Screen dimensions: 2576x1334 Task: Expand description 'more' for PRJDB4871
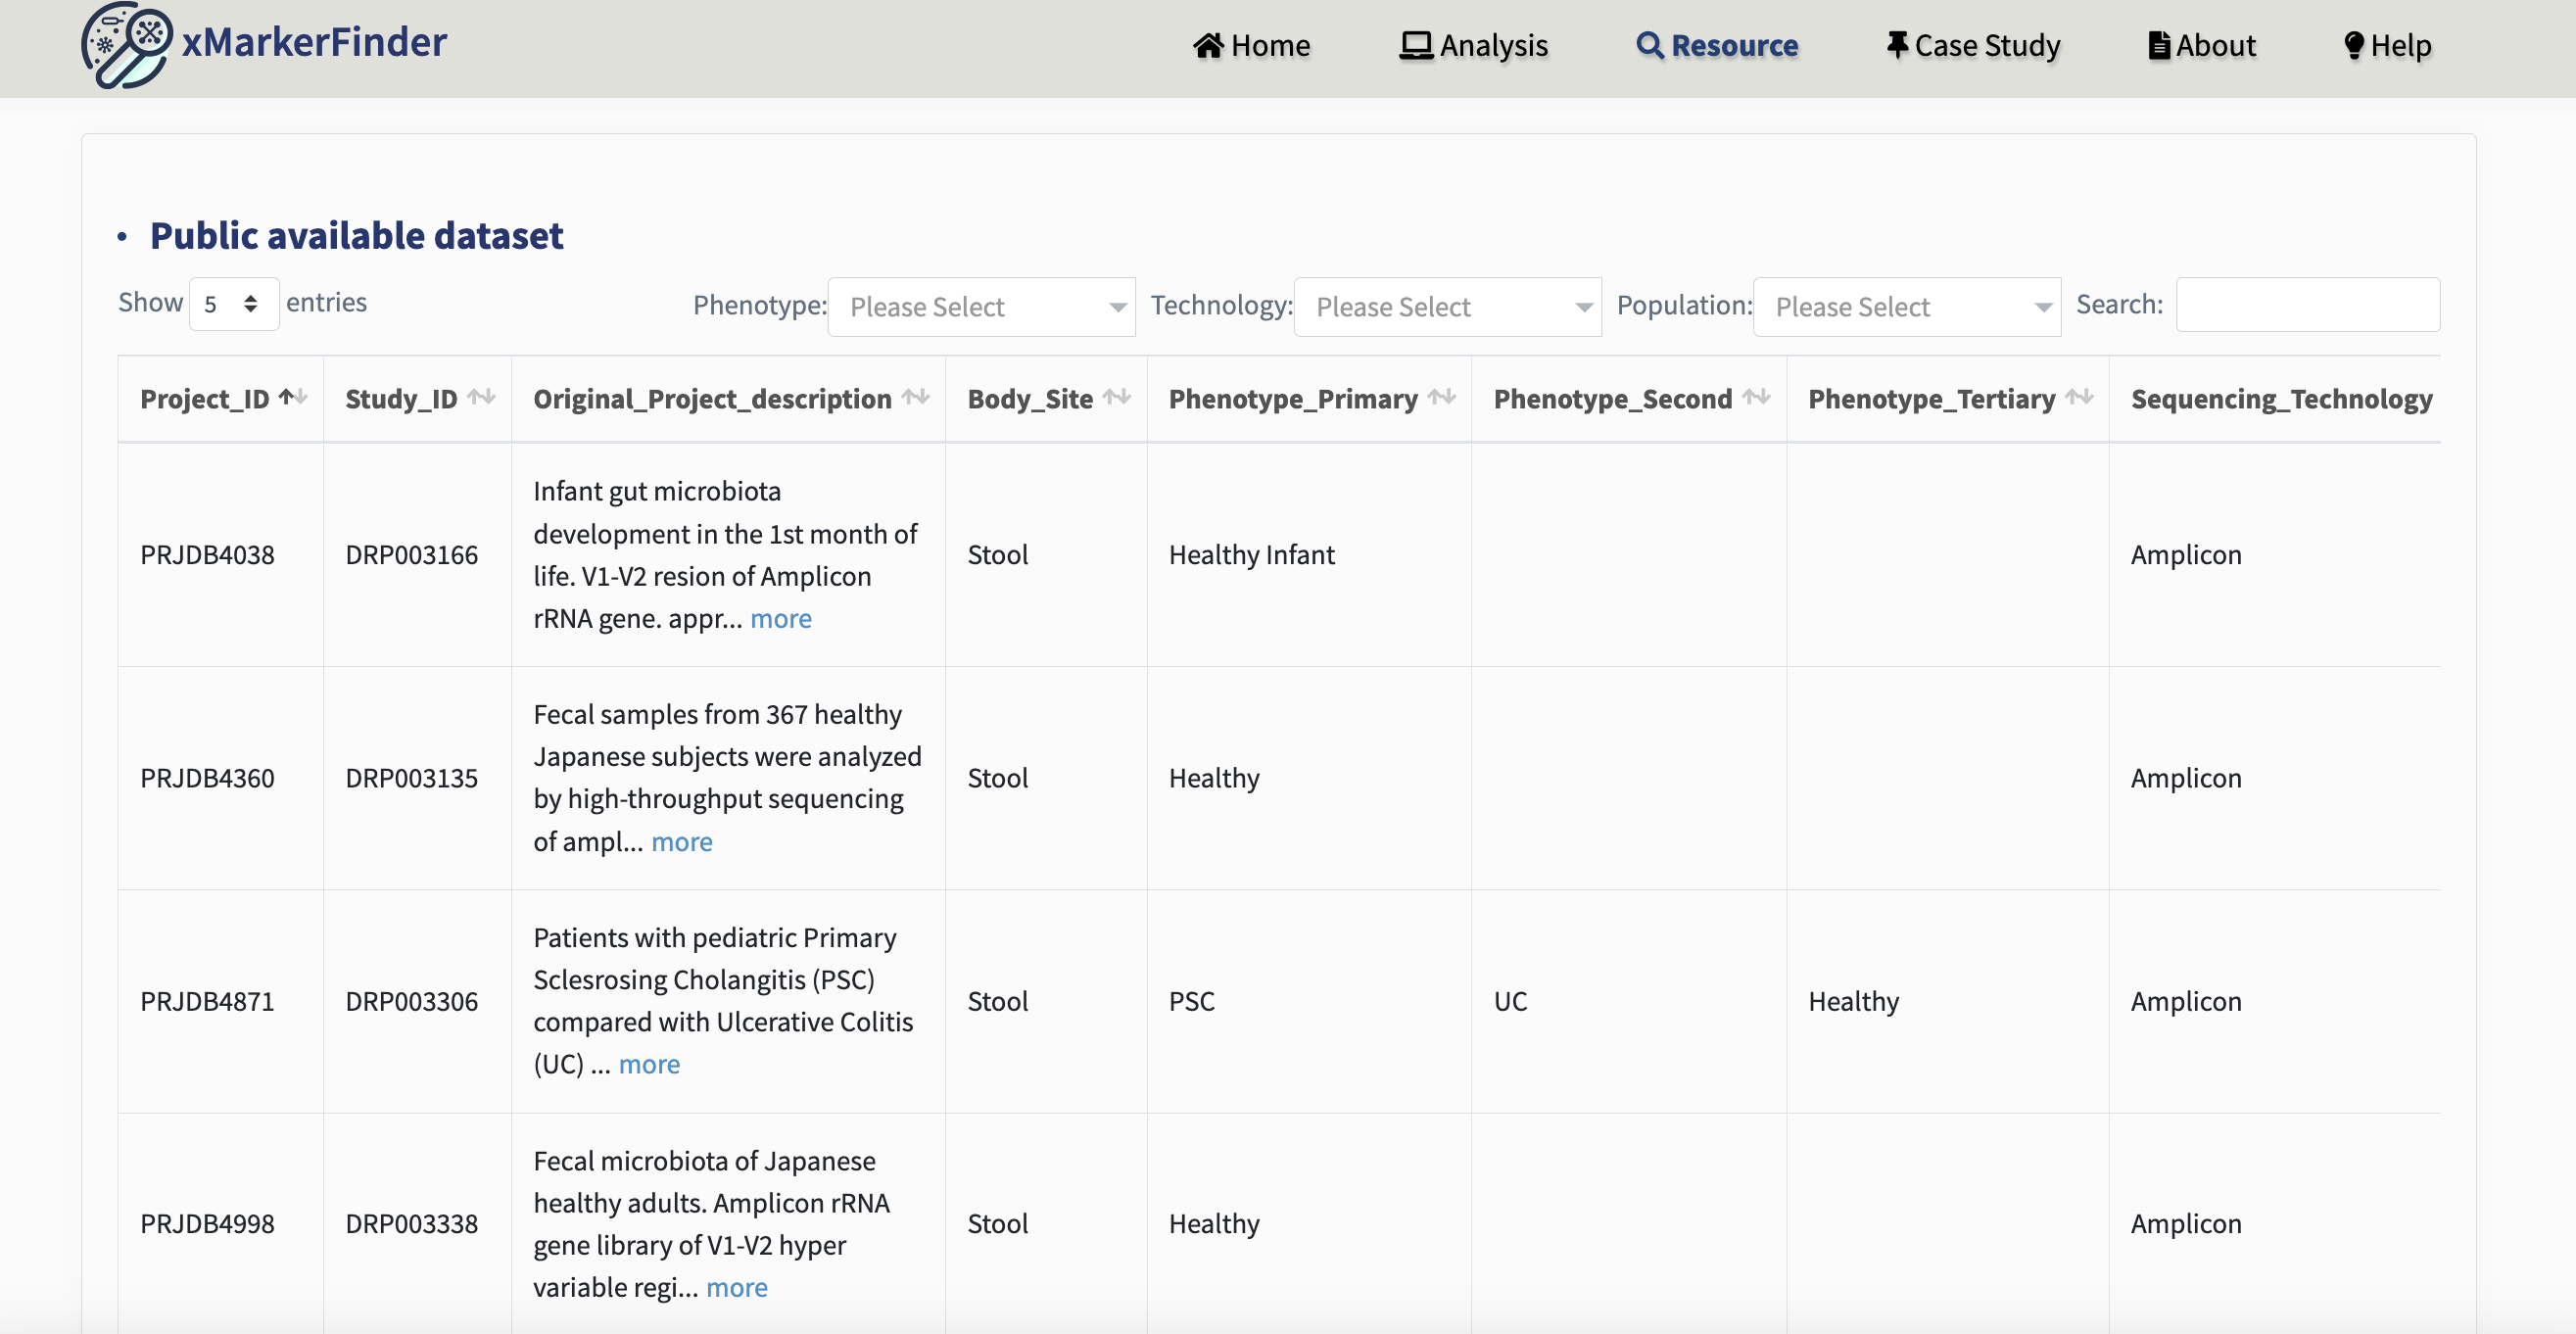pyautogui.click(x=648, y=1064)
